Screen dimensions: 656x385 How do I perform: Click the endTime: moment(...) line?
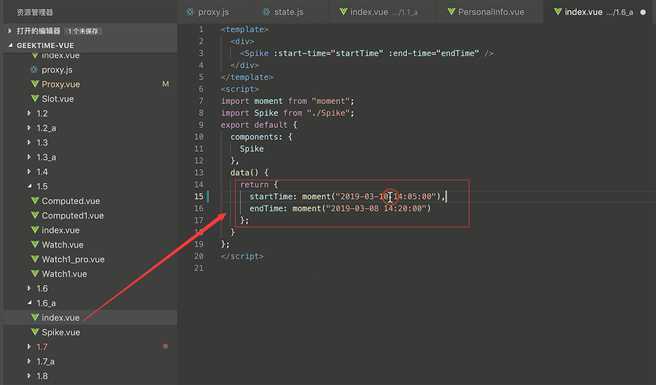[x=340, y=208]
